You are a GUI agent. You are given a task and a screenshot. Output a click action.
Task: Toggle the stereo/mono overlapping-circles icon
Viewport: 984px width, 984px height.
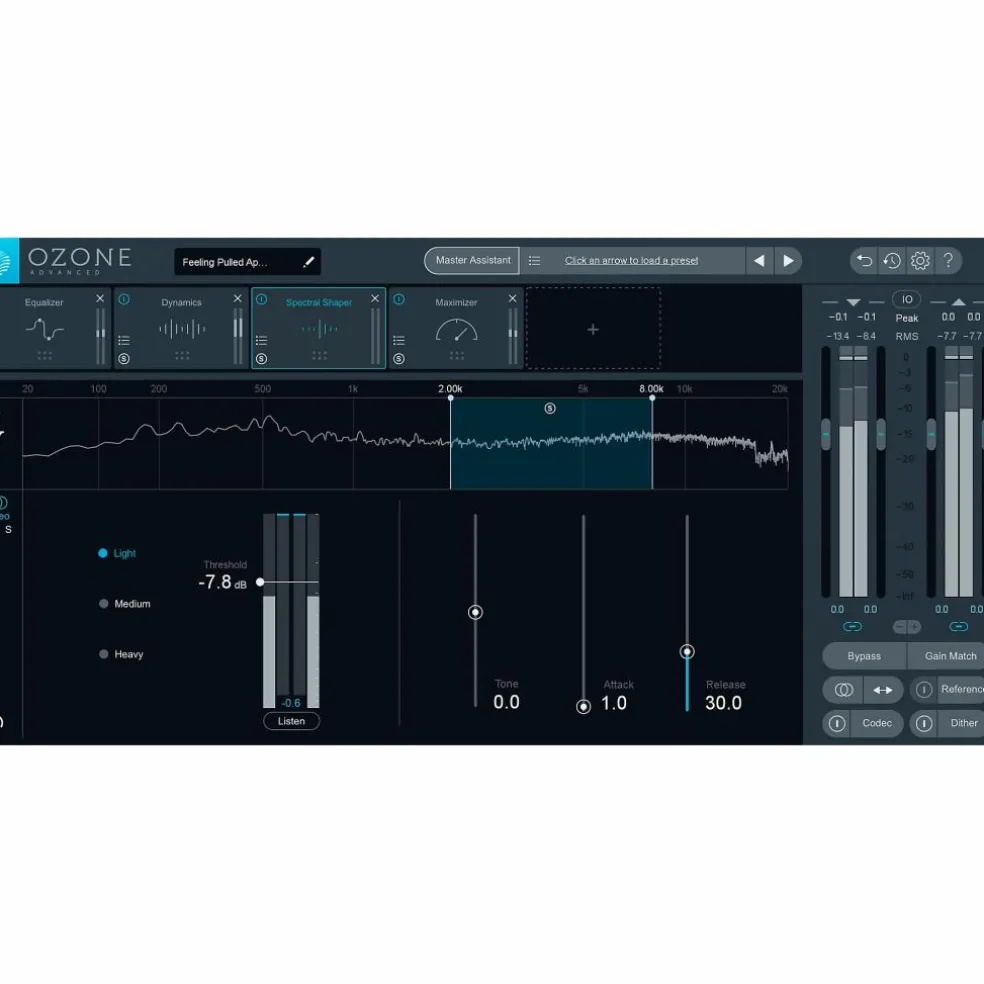point(843,690)
